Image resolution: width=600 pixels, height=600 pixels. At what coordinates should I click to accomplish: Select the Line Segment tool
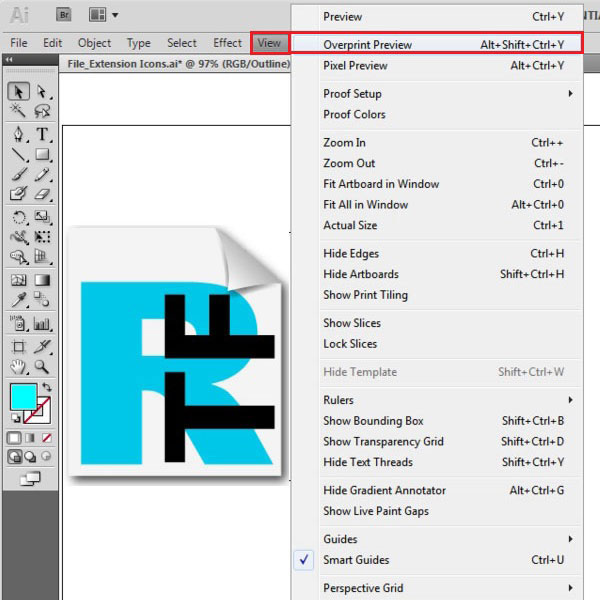click(18, 155)
